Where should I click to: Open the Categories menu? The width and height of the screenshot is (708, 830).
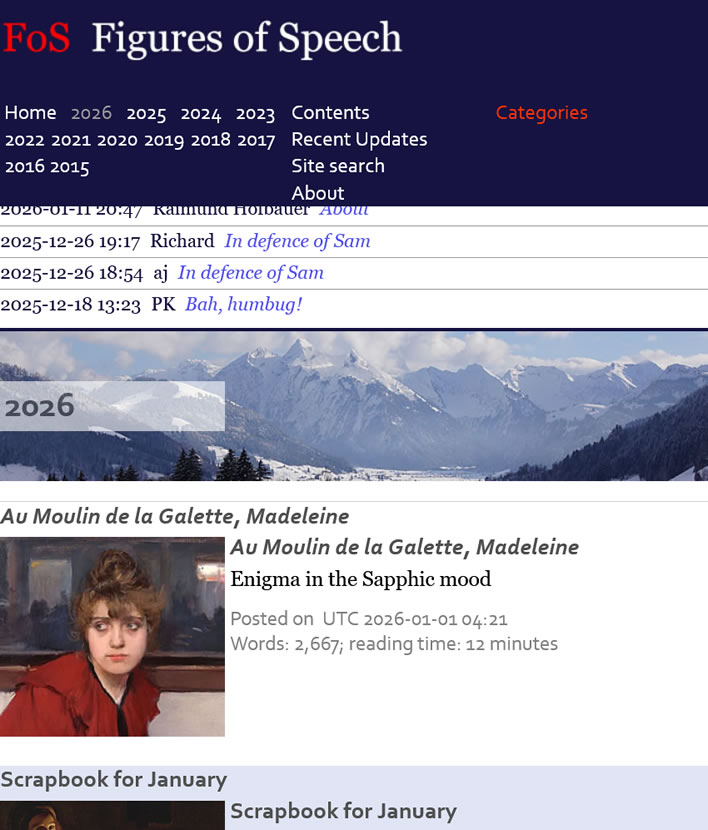(541, 113)
